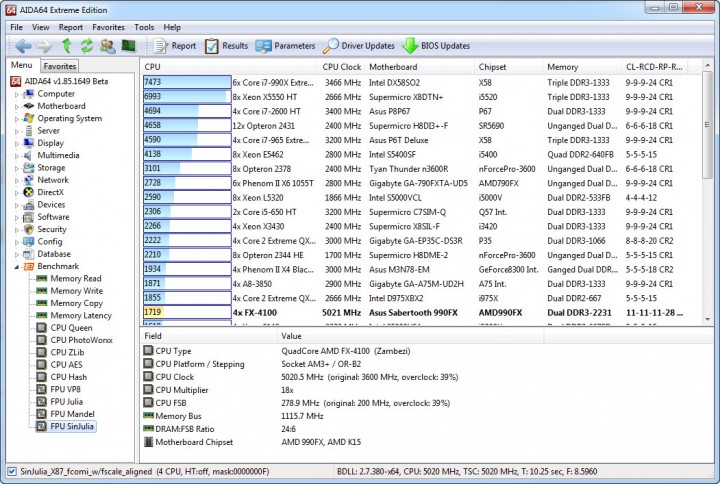This screenshot has width=720, height=484.
Task: Select the Display tree icon
Action: point(29,143)
